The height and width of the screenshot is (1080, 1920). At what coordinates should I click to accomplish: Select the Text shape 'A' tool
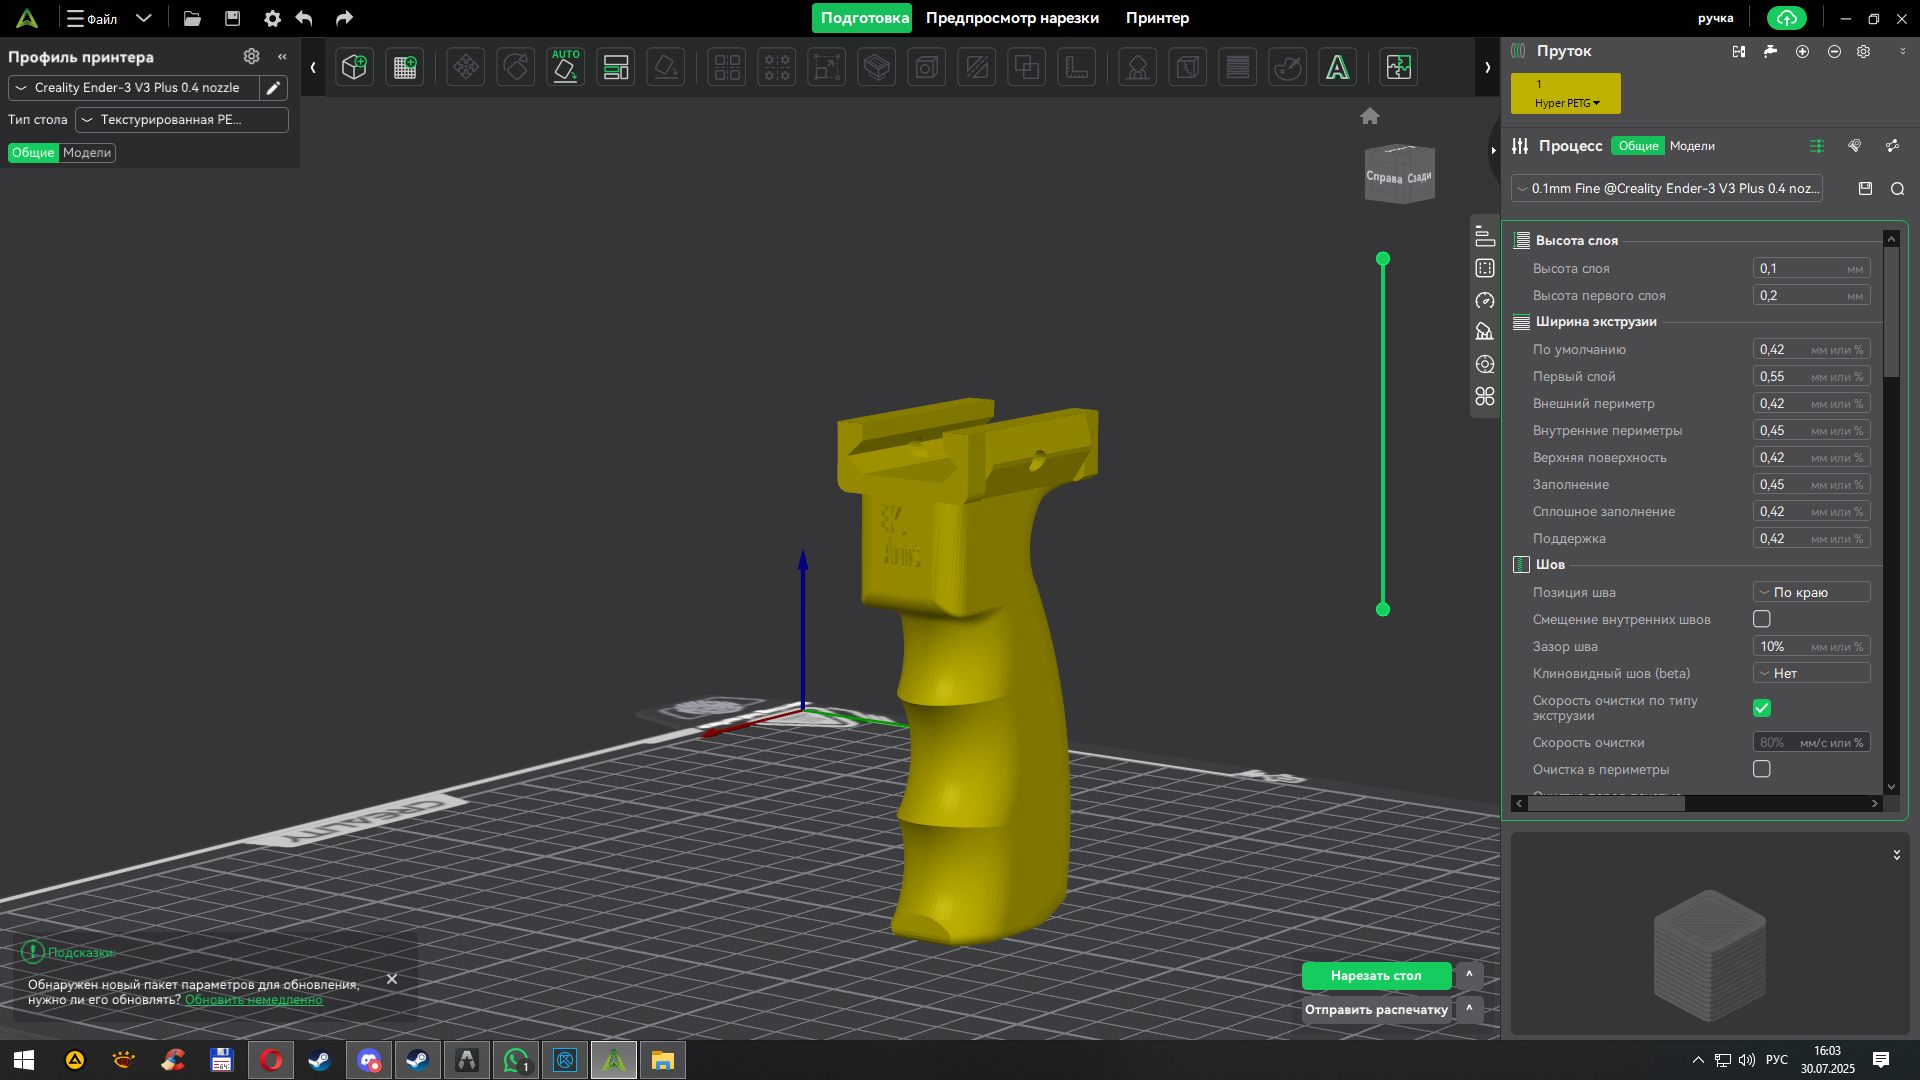pyautogui.click(x=1338, y=67)
